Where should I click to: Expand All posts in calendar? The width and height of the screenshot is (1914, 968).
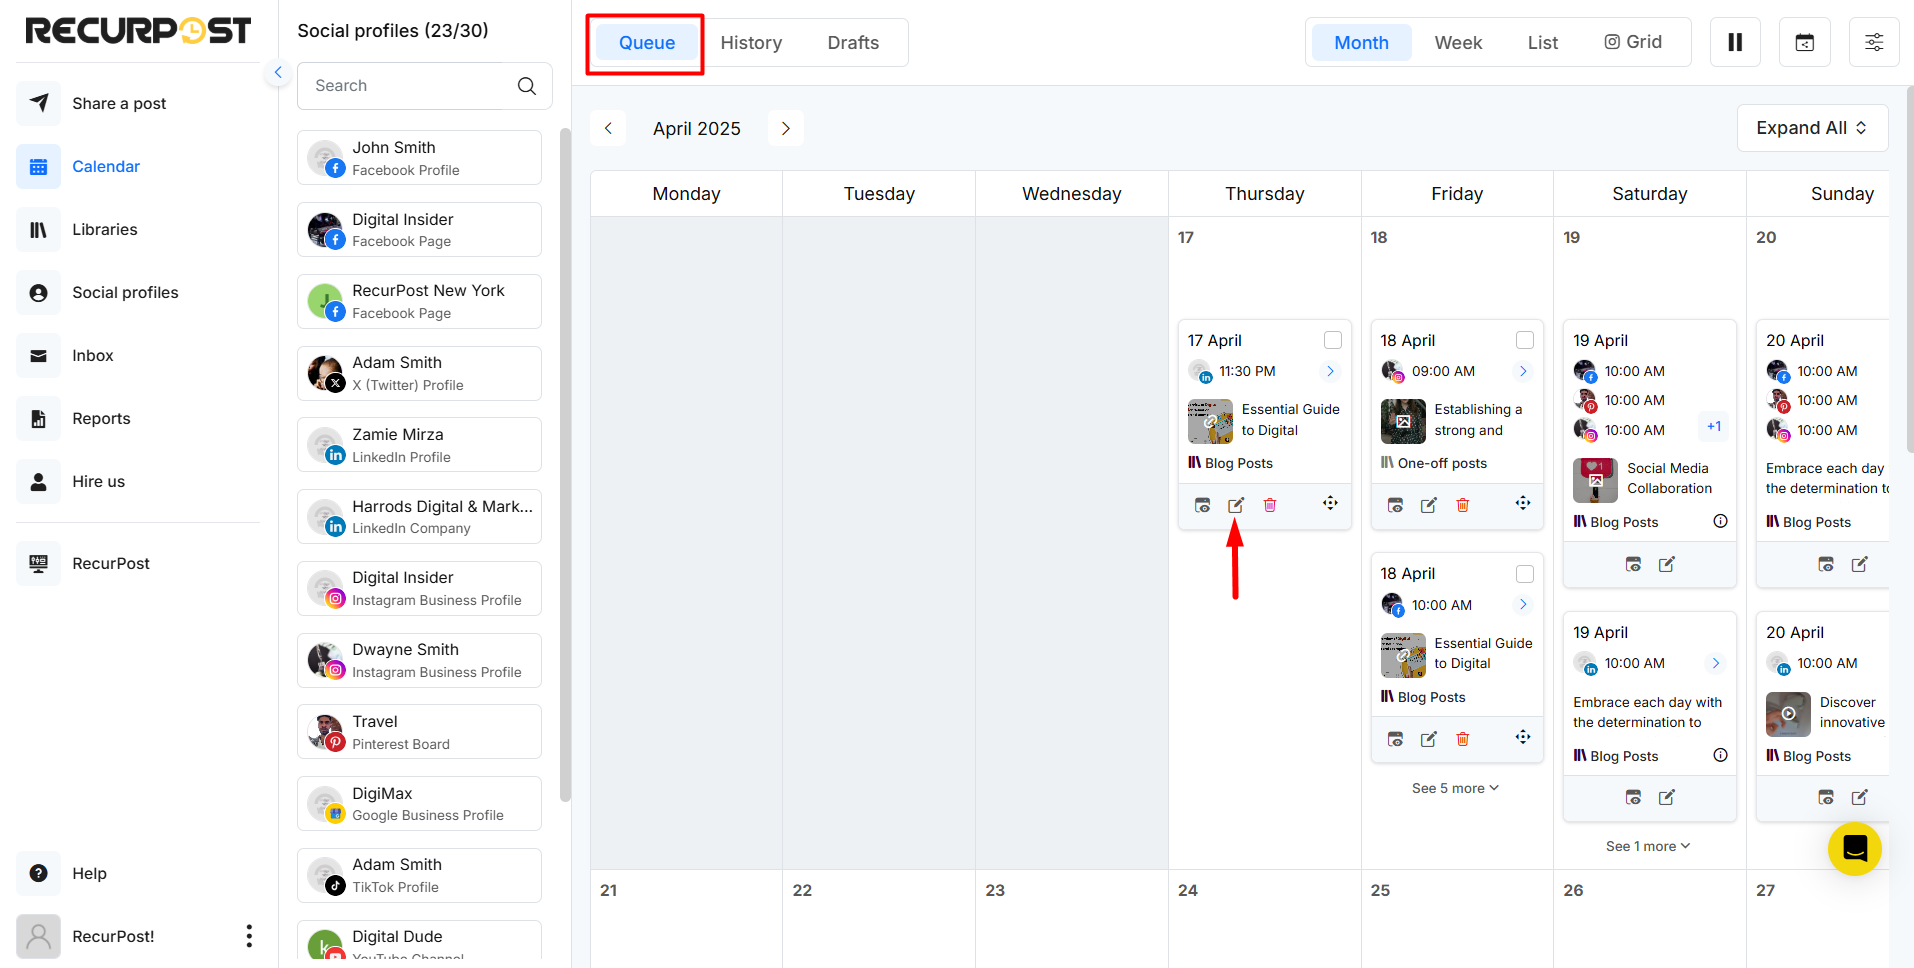click(1812, 128)
